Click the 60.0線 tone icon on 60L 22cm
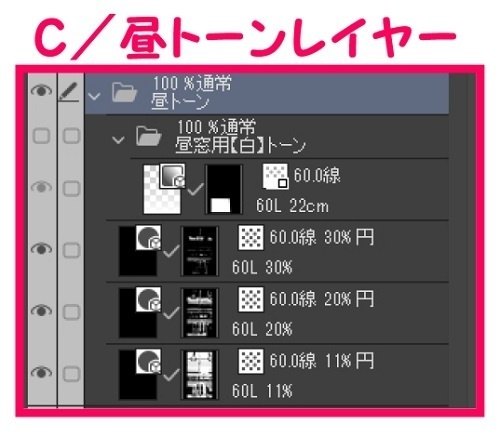Viewport: 500px width, 437px height. click(275, 176)
